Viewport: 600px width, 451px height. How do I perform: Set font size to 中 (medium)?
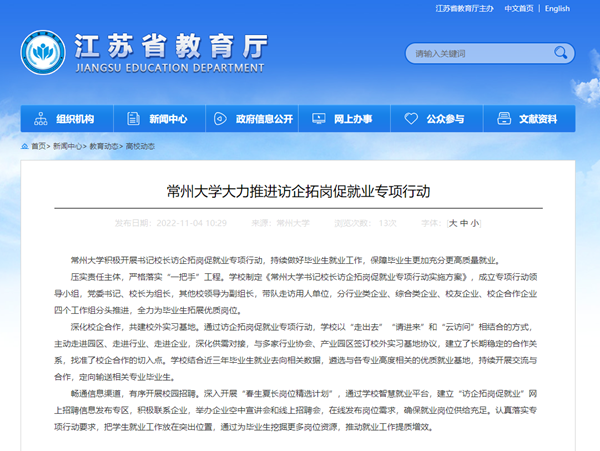click(464, 223)
